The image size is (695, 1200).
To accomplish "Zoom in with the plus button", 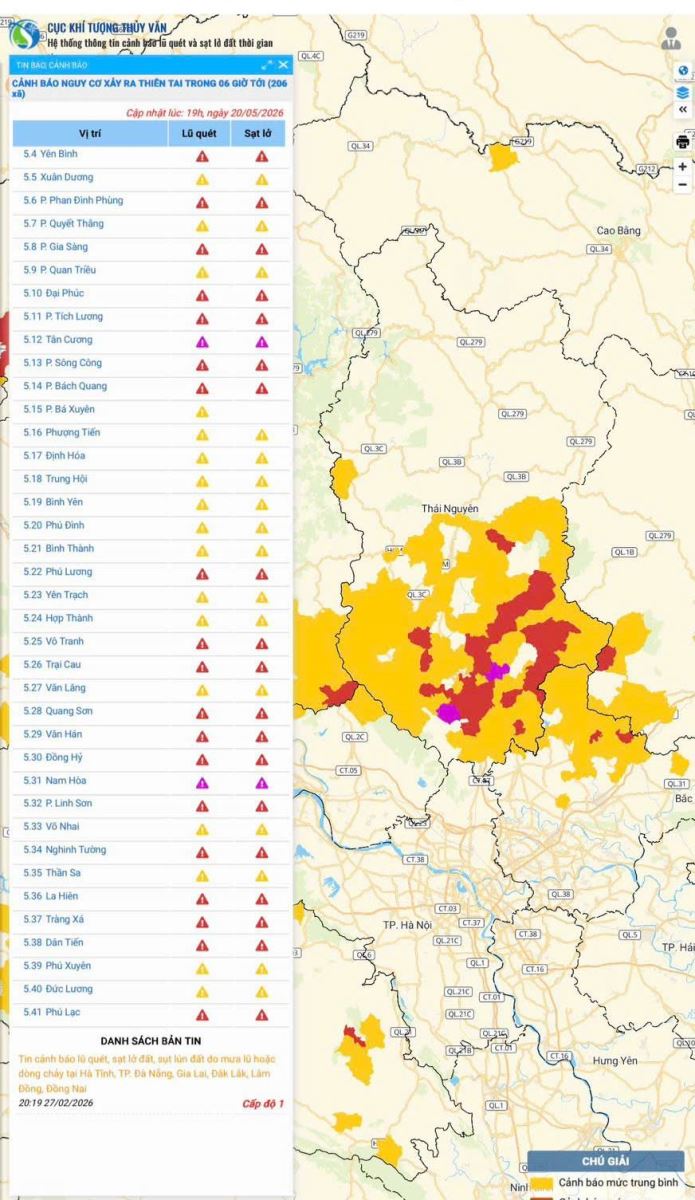I will (683, 167).
